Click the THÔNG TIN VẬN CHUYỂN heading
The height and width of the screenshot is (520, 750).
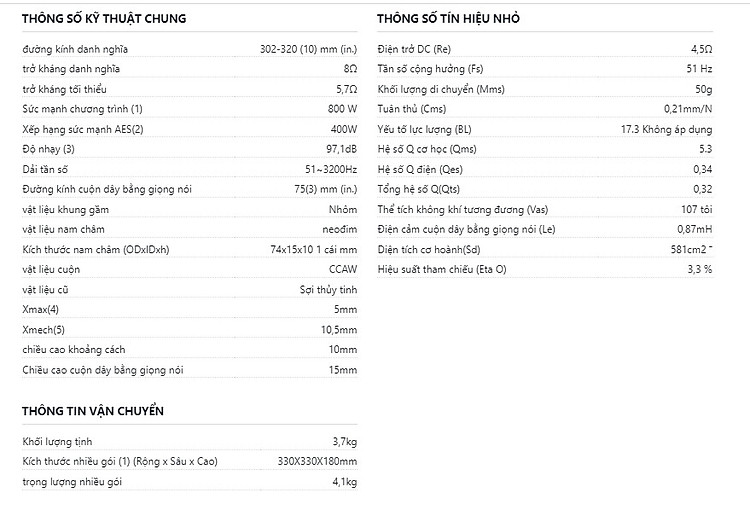click(x=93, y=411)
